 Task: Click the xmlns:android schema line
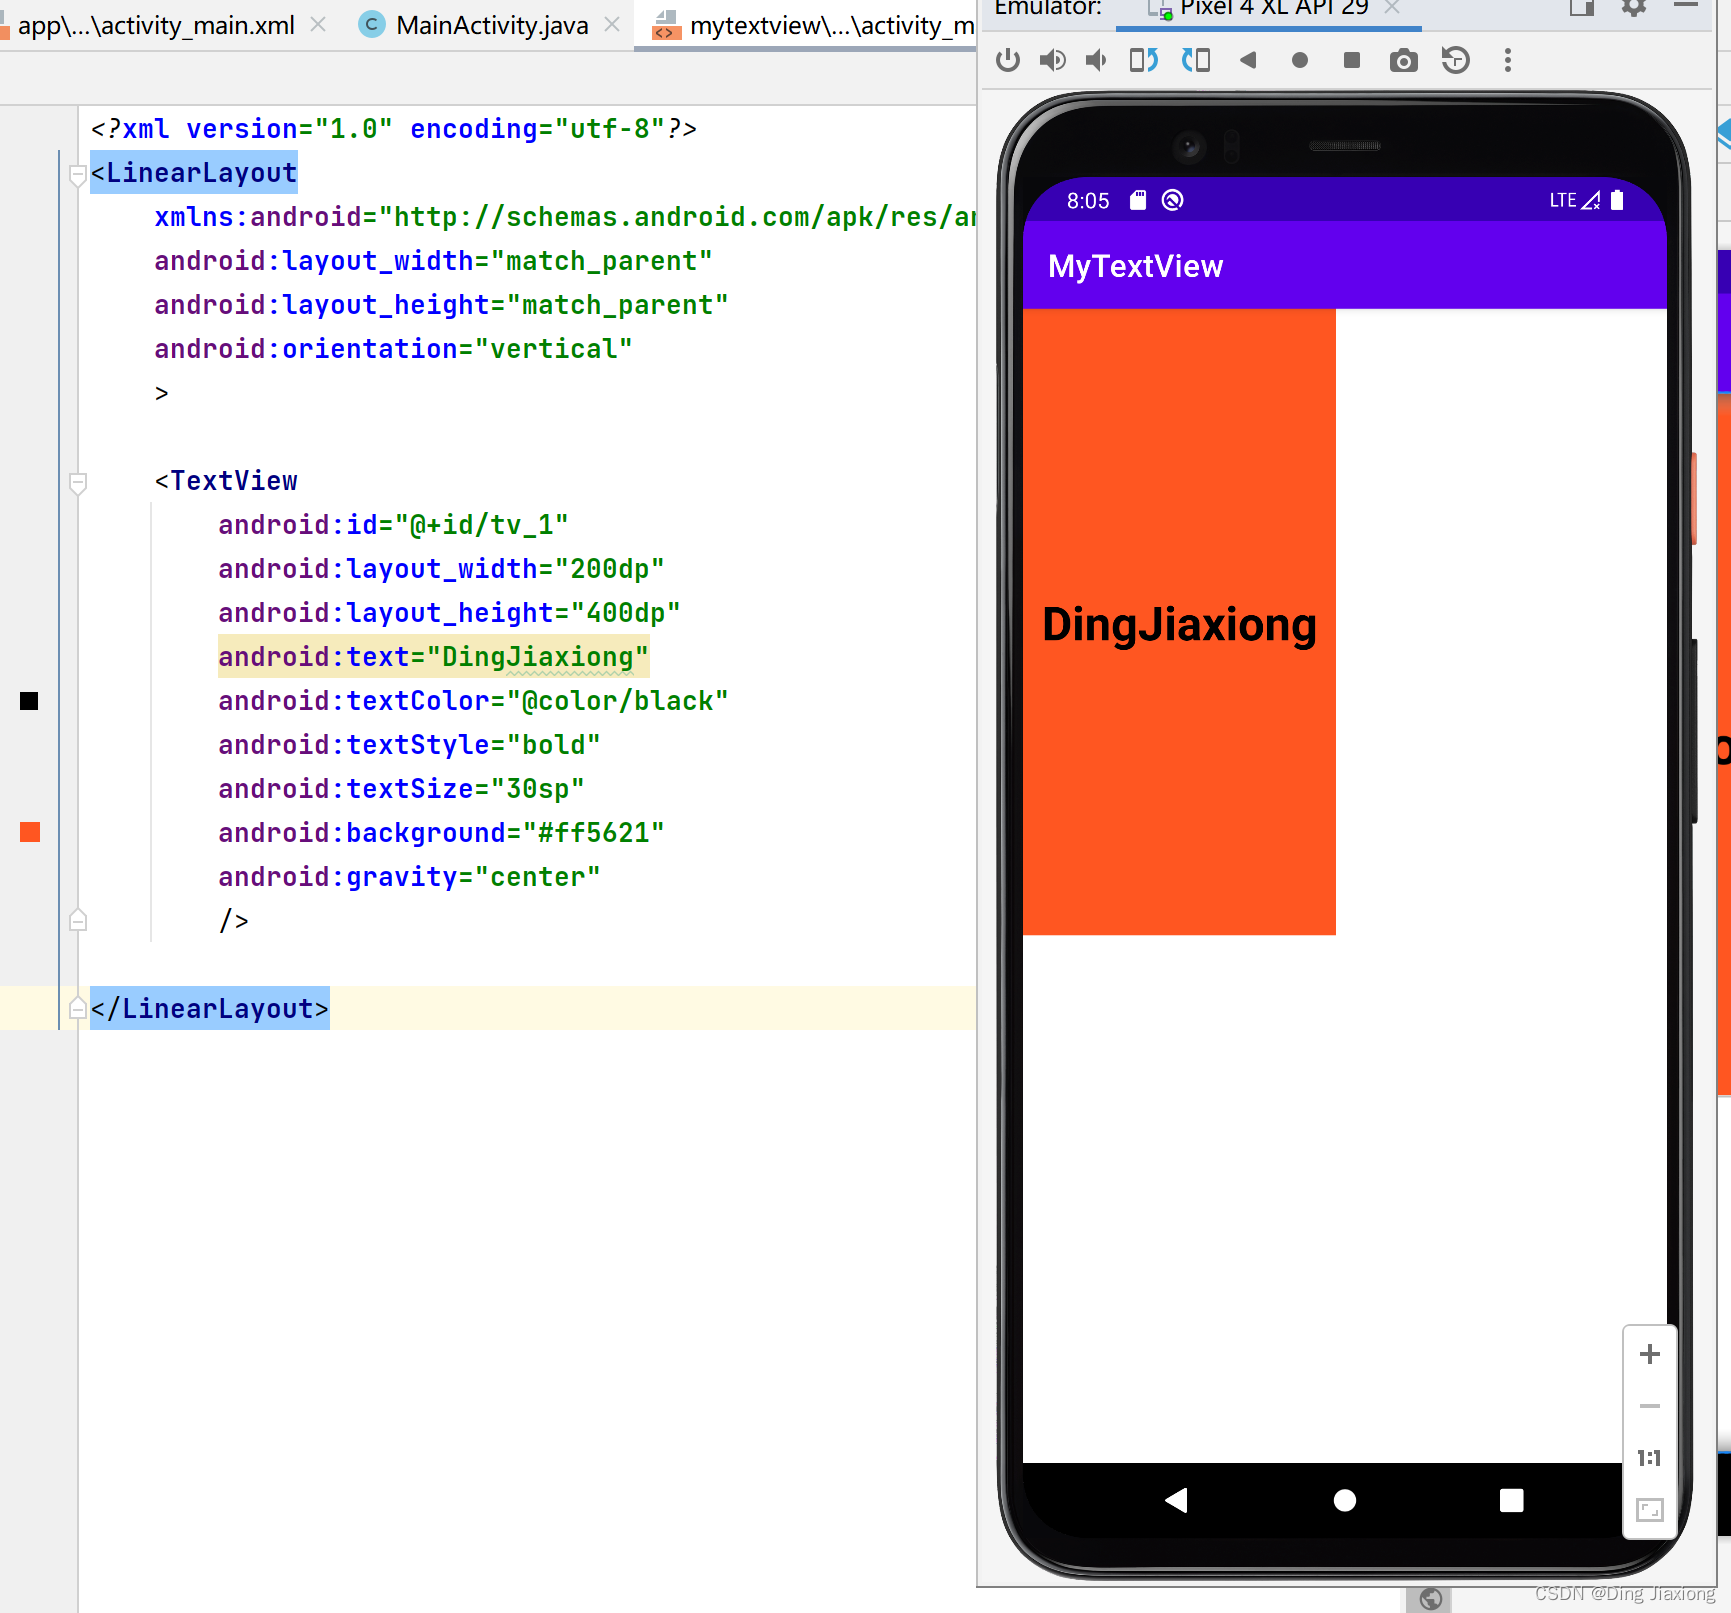[x=565, y=217]
